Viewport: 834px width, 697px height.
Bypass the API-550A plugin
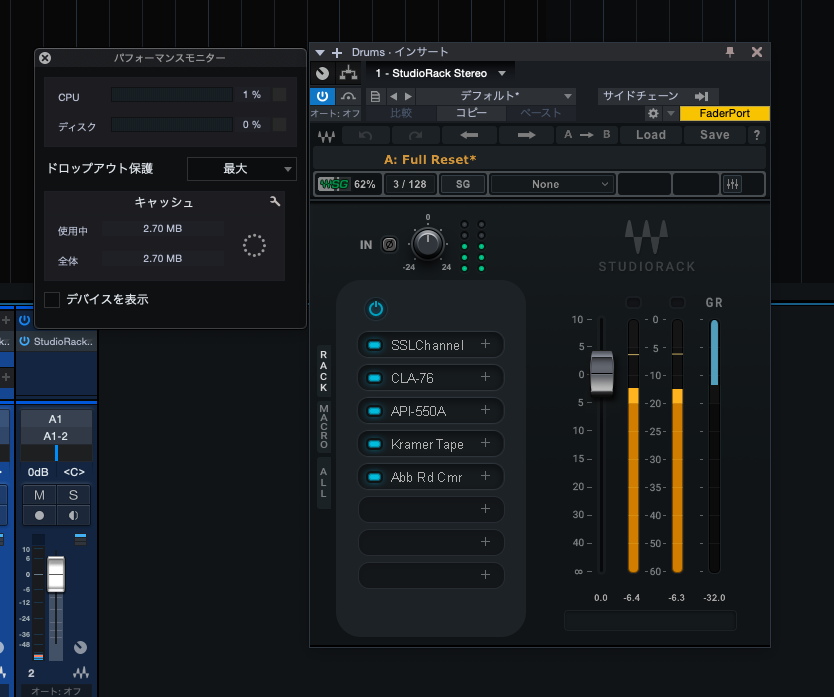(x=374, y=411)
